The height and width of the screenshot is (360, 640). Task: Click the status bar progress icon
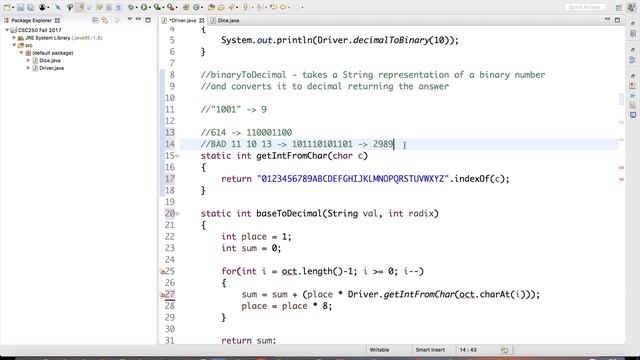[504, 350]
